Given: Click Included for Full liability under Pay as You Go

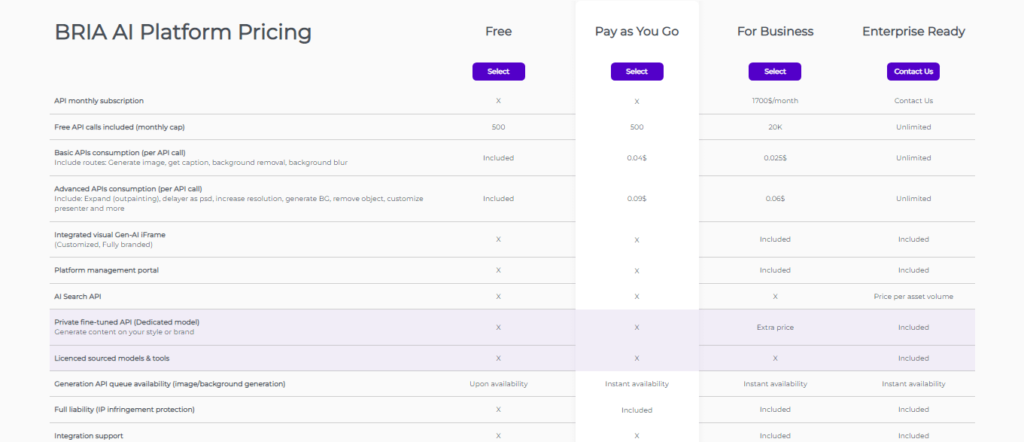Looking at the screenshot, I should coord(637,410).
